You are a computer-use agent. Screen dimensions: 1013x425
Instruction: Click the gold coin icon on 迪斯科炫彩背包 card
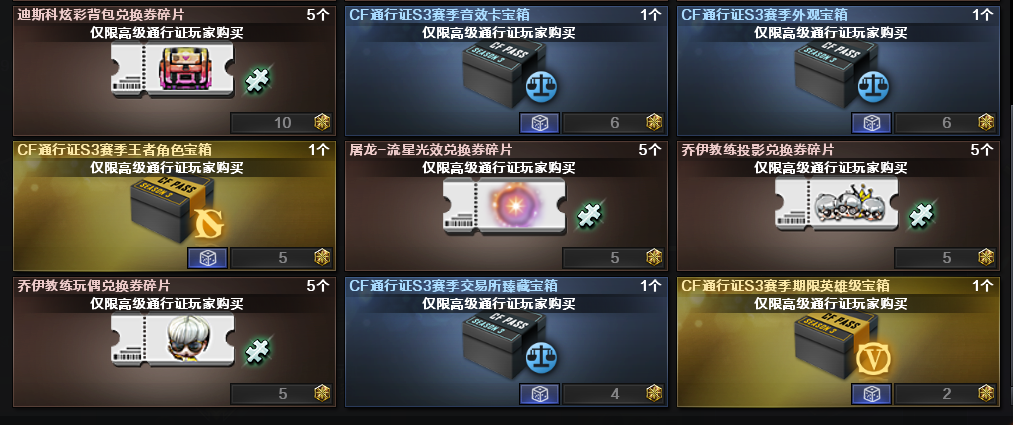(322, 122)
